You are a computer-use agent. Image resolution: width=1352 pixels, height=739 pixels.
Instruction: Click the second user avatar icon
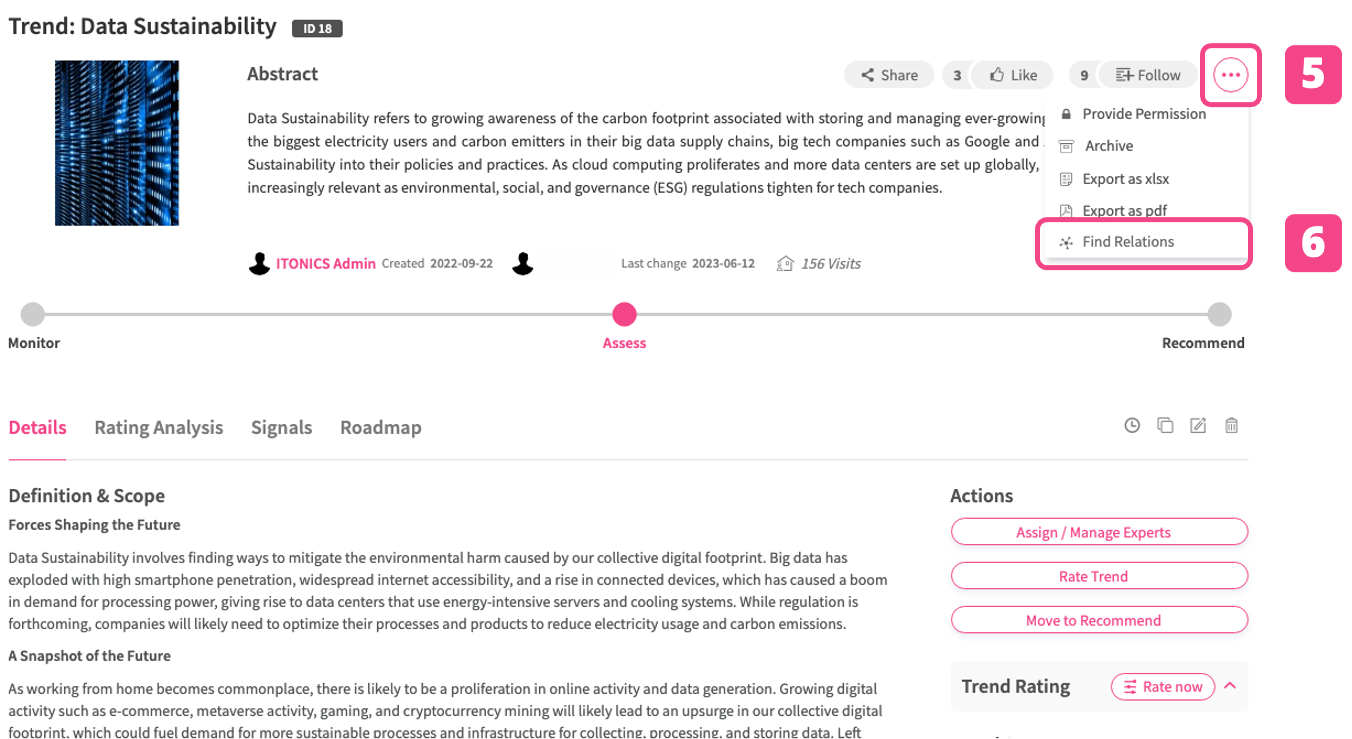[522, 264]
